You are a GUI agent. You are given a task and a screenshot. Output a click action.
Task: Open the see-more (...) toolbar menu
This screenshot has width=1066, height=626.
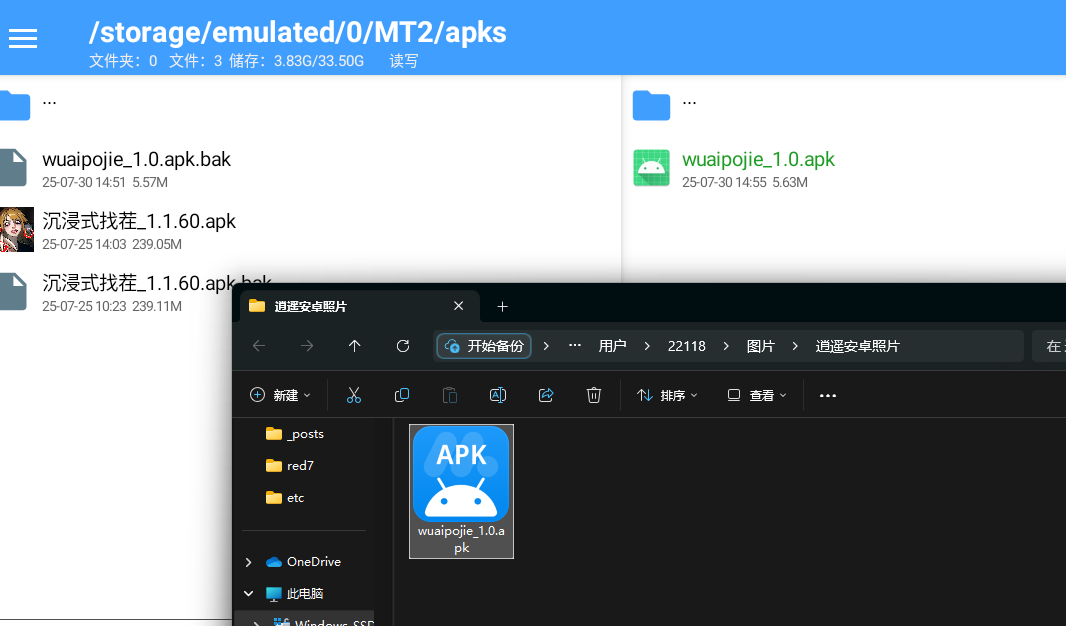pos(827,395)
